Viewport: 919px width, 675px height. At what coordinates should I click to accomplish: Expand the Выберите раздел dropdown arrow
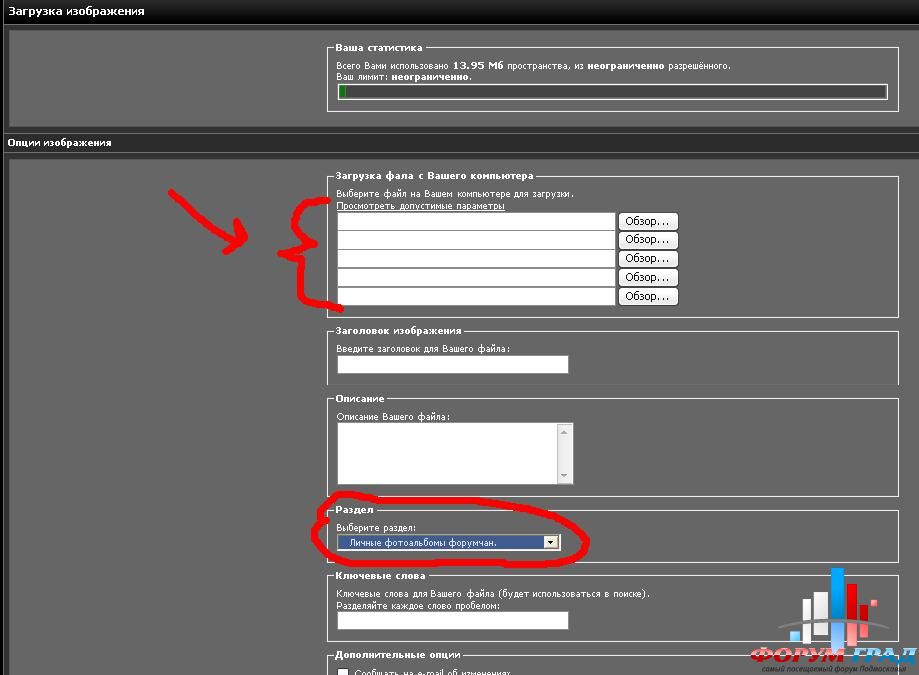pos(550,542)
